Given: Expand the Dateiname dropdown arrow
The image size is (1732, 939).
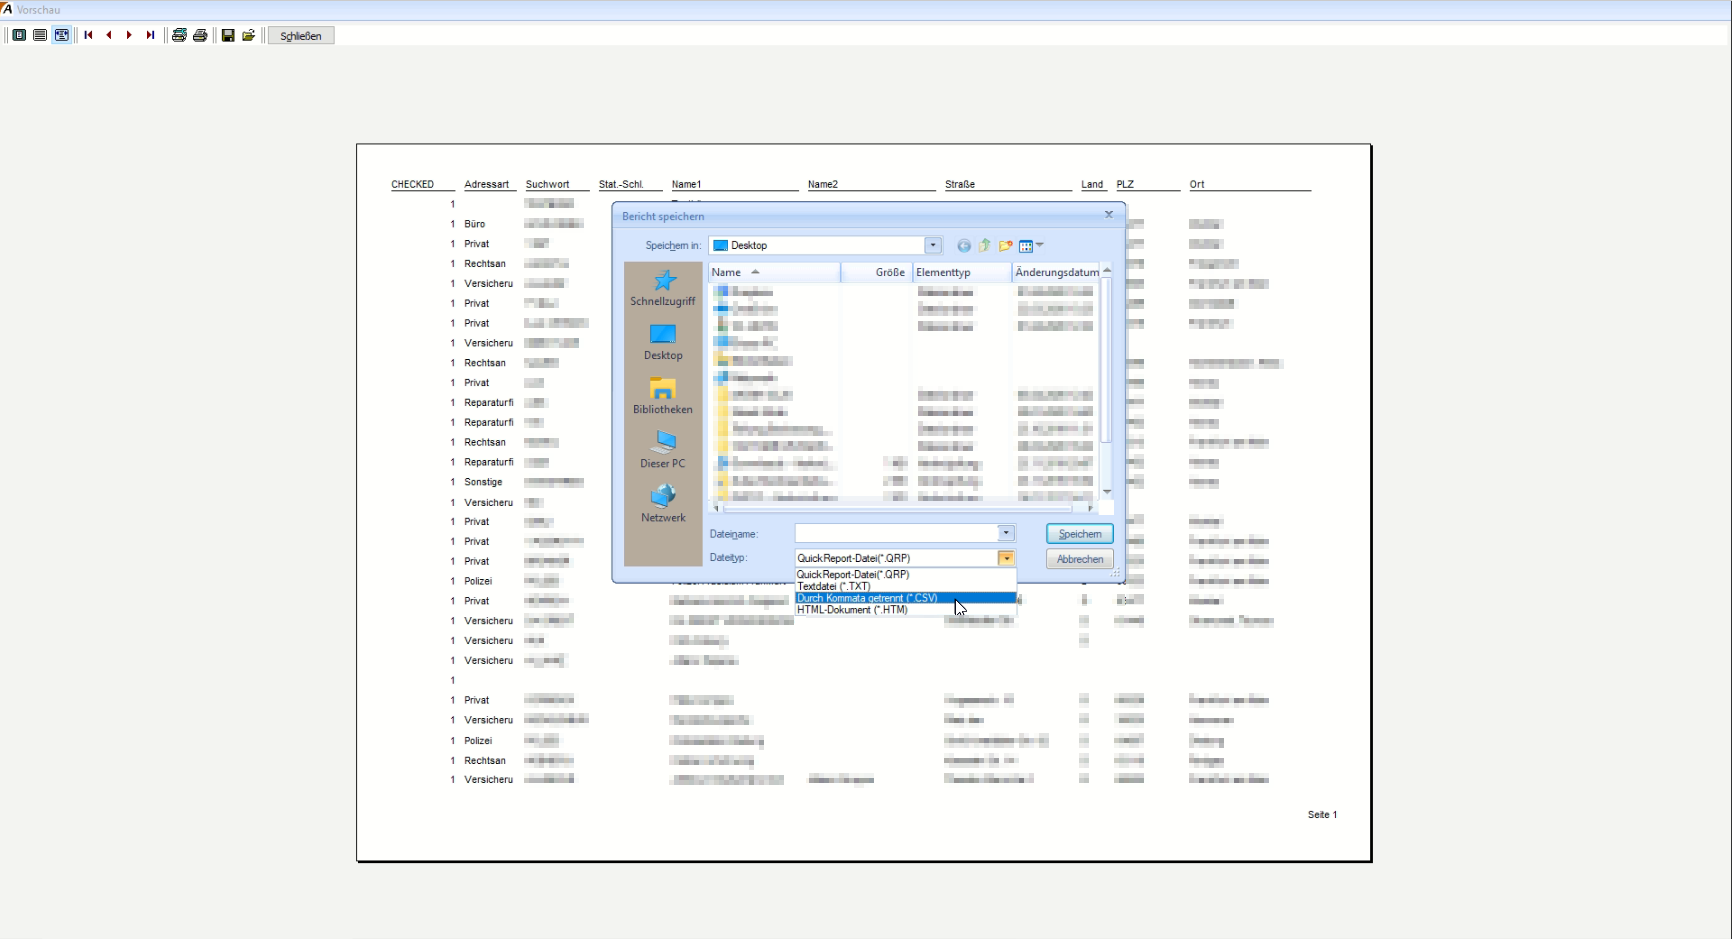Looking at the screenshot, I should 1006,533.
